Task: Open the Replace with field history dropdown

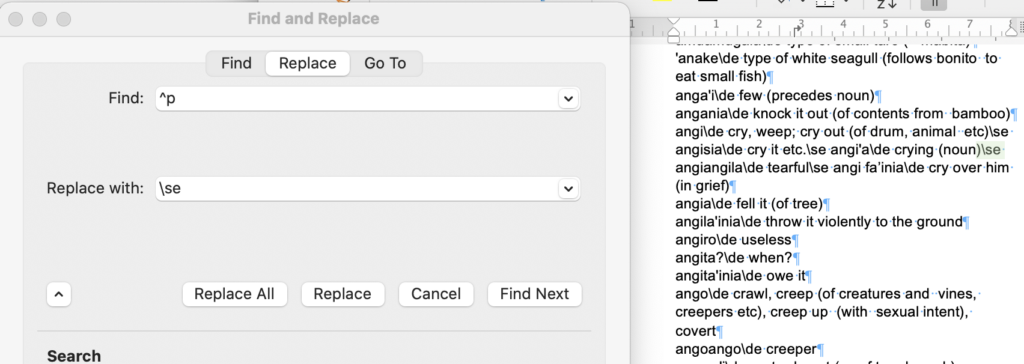Action: (568, 189)
